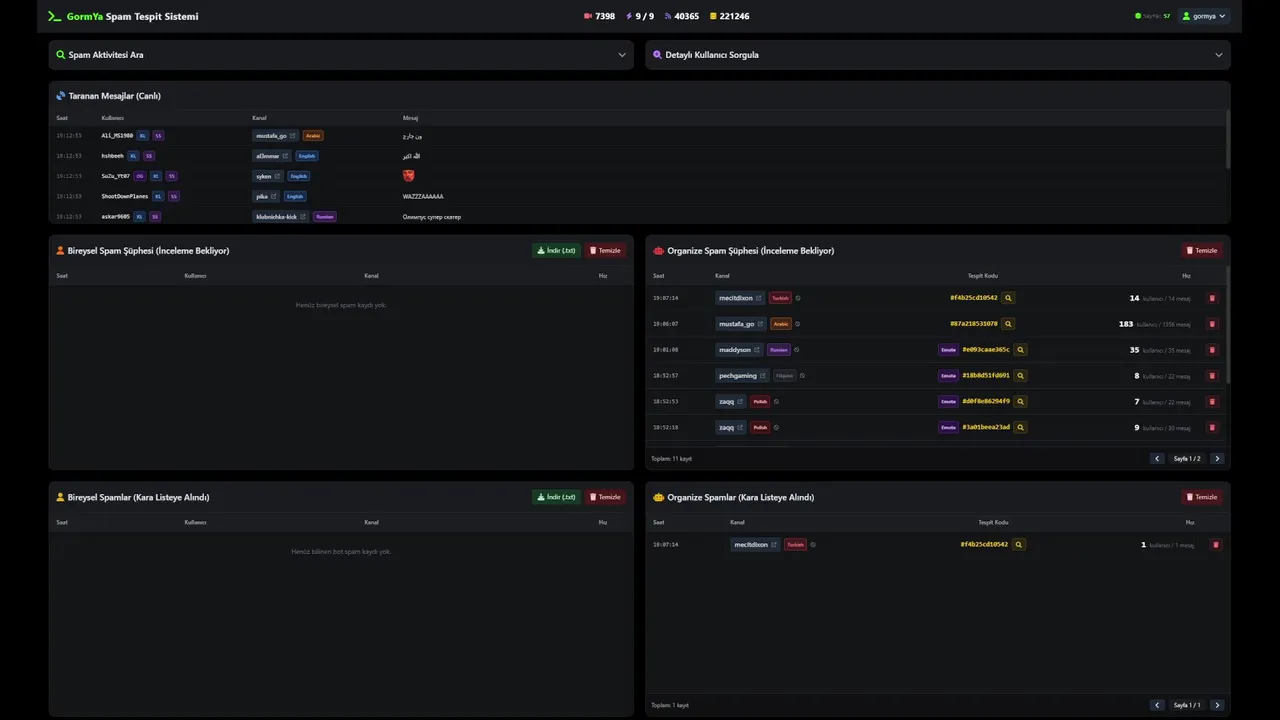Click the scrollbar of Organize Spam Şüphesi table
1280x720 pixels.
(1227, 325)
